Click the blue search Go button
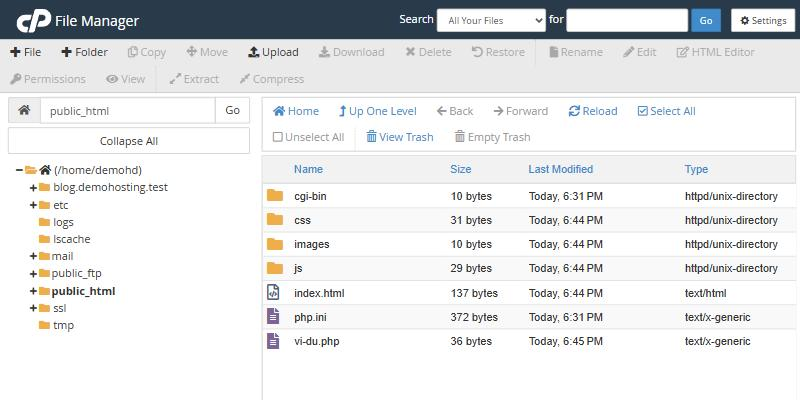 (x=706, y=20)
